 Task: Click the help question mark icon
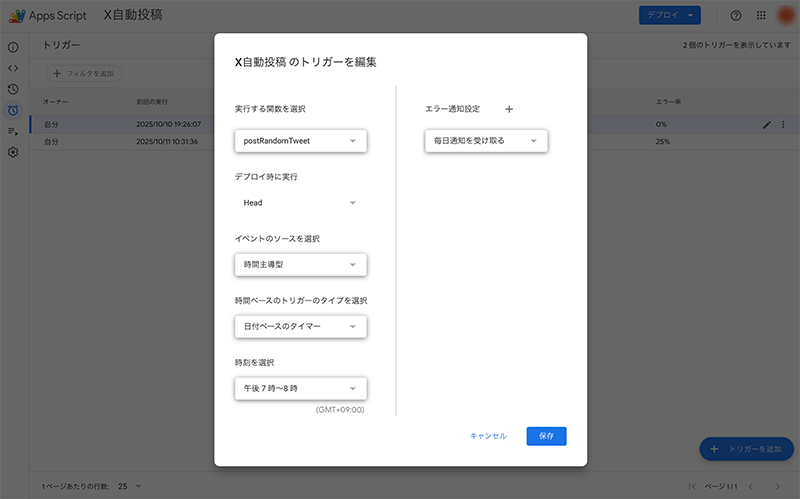(736, 16)
